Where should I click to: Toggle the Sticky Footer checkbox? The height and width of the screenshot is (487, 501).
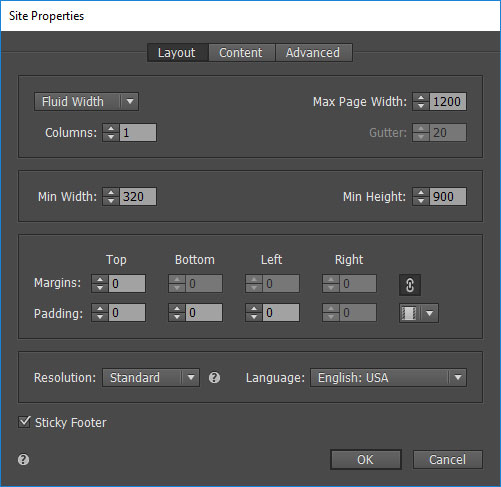(x=24, y=422)
